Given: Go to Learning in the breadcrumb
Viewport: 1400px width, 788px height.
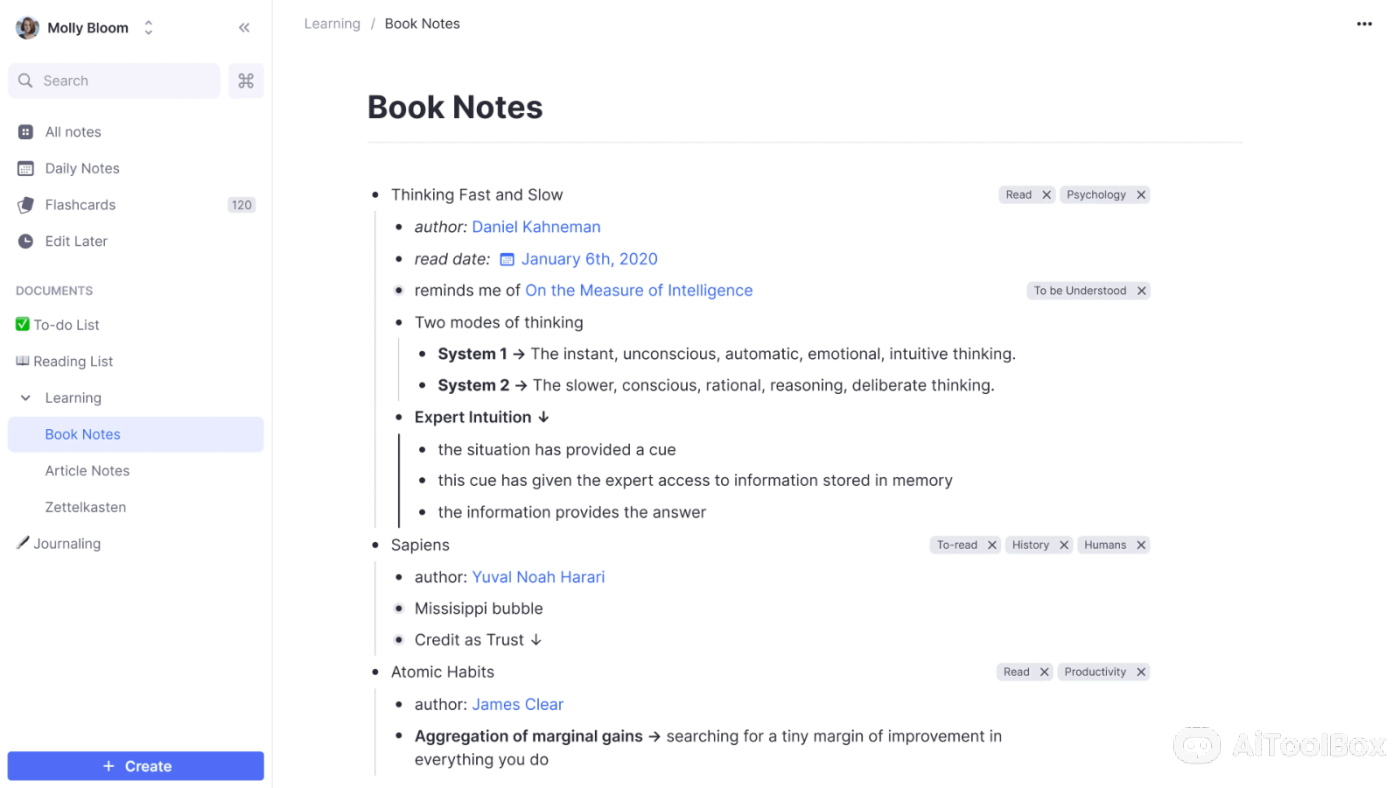Looking at the screenshot, I should click(x=332, y=24).
